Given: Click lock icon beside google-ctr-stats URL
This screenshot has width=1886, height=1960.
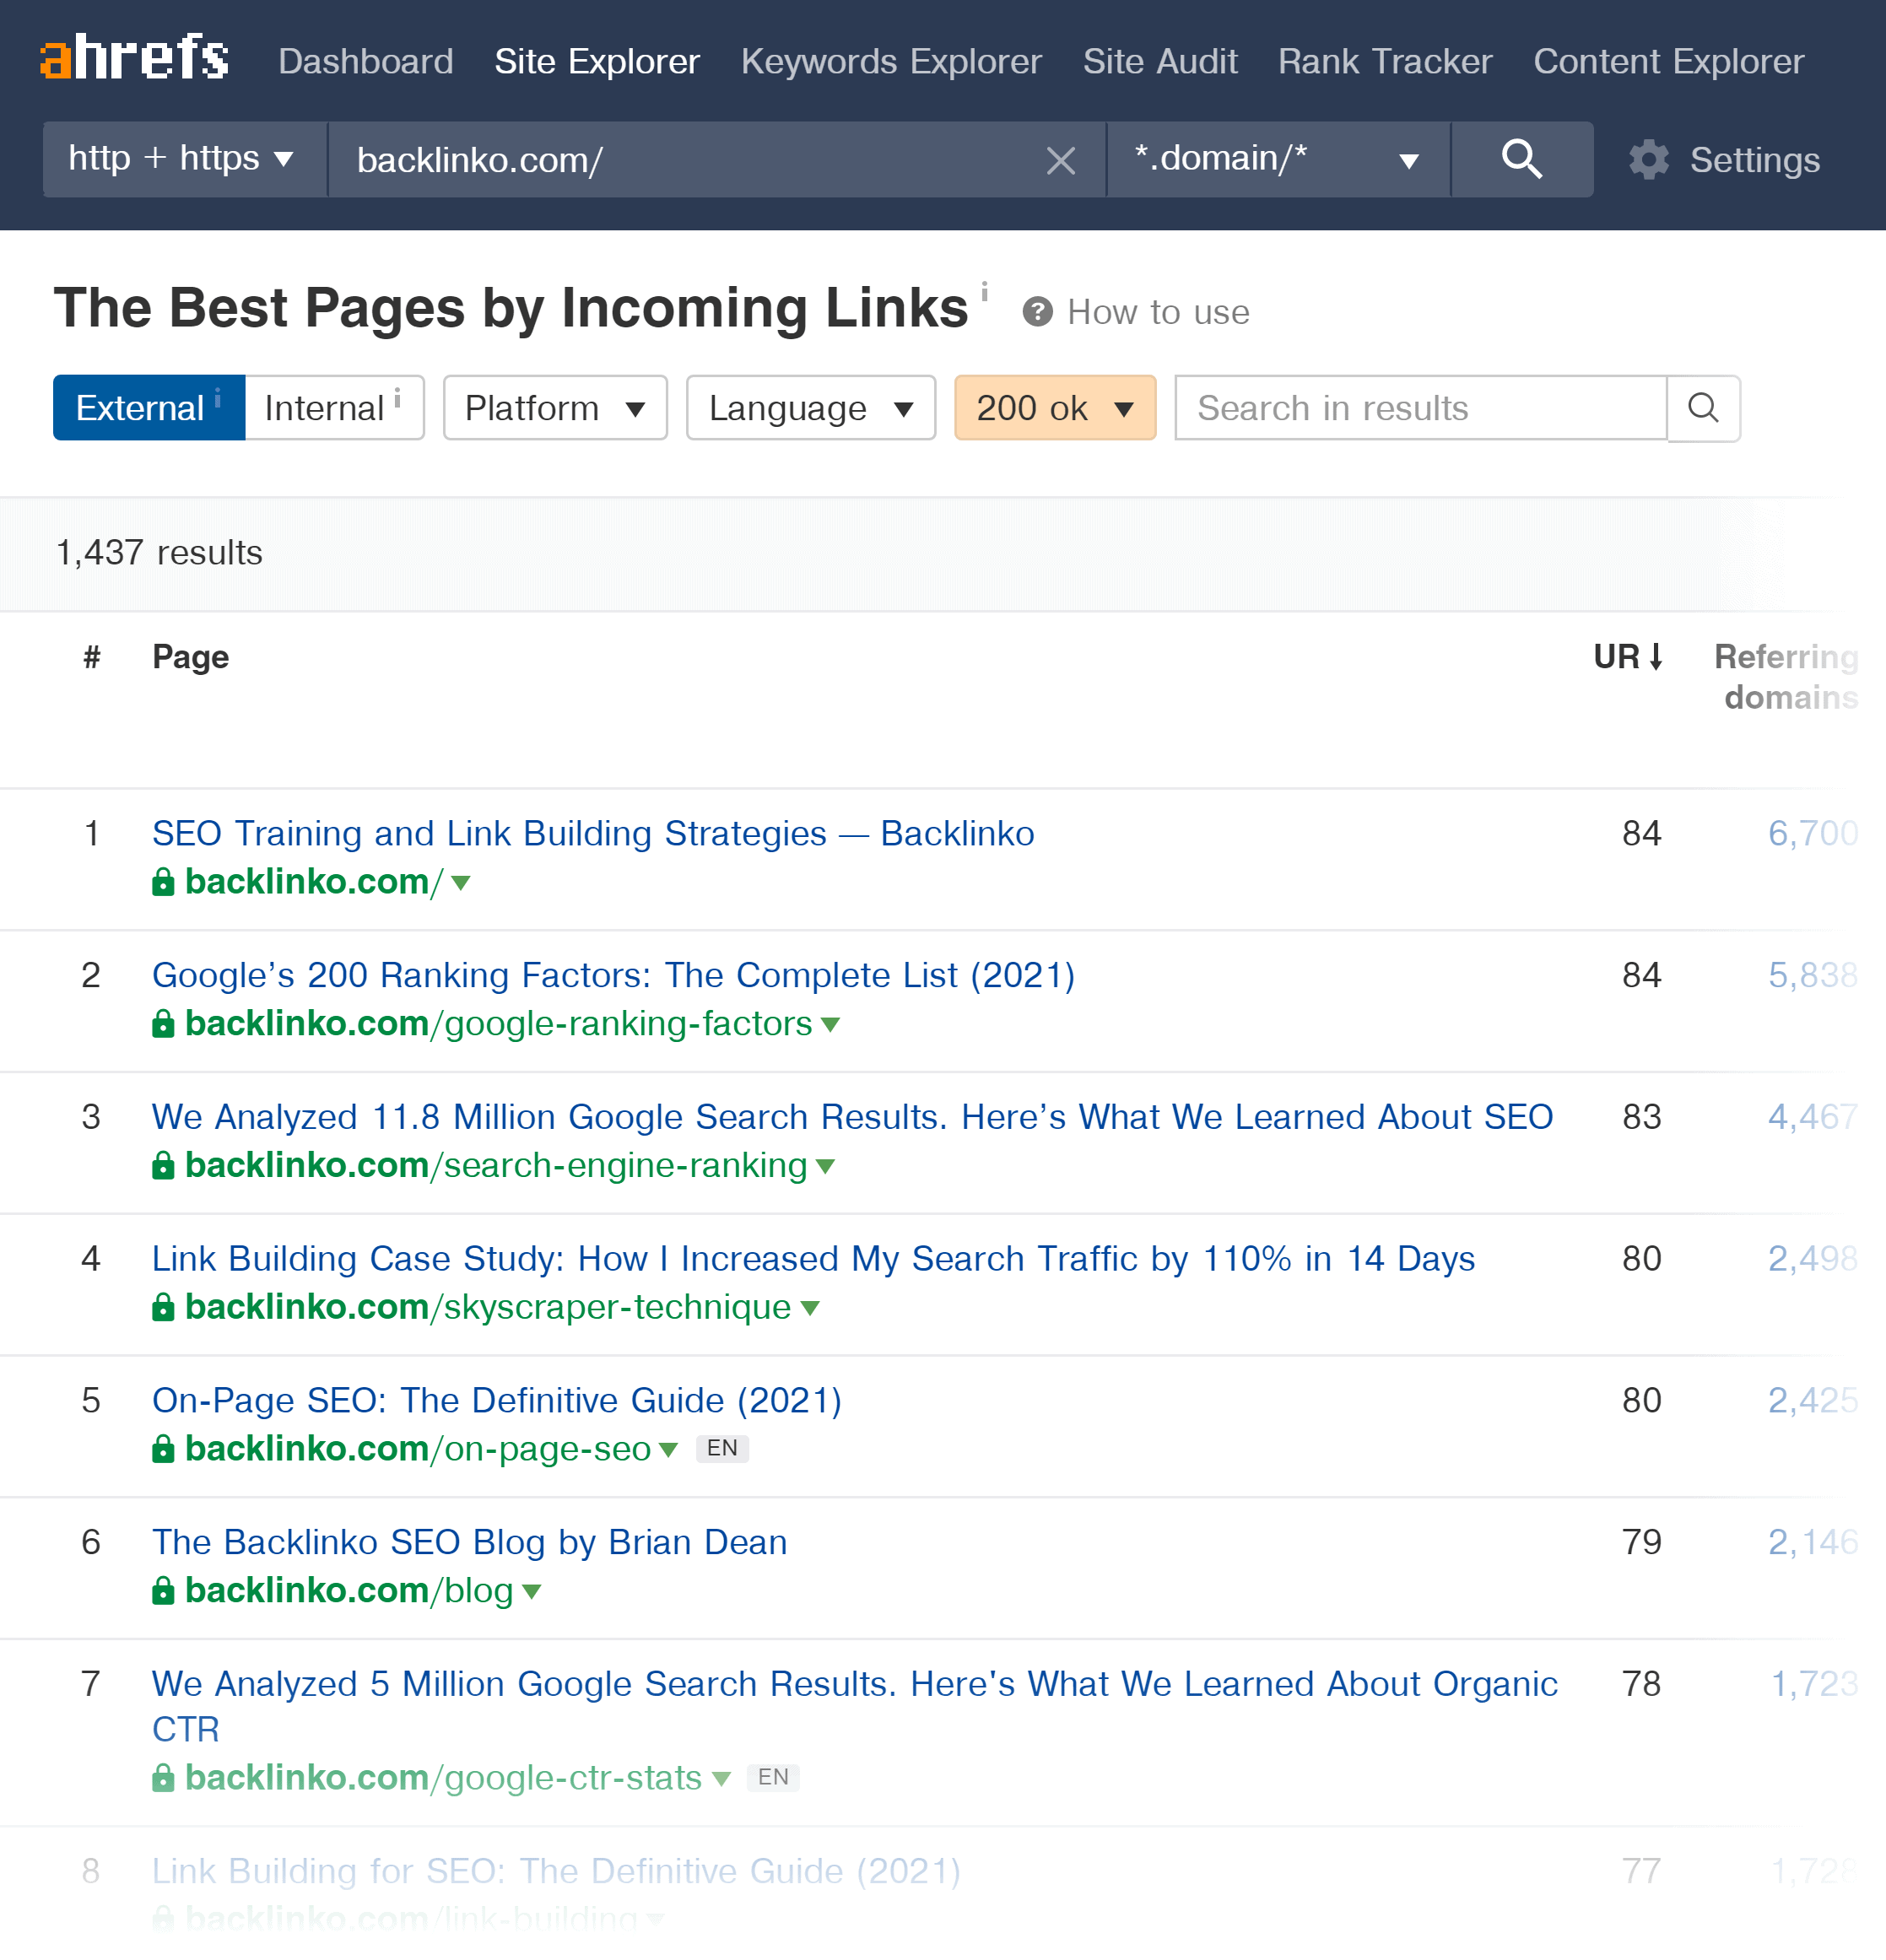Looking at the screenshot, I should (163, 1778).
